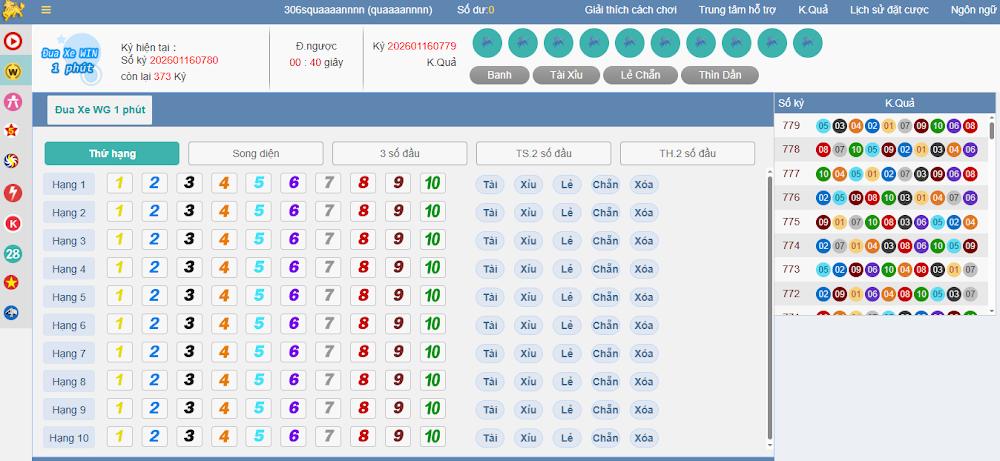
Task: Switch to the Song diện tab
Action: (x=256, y=153)
